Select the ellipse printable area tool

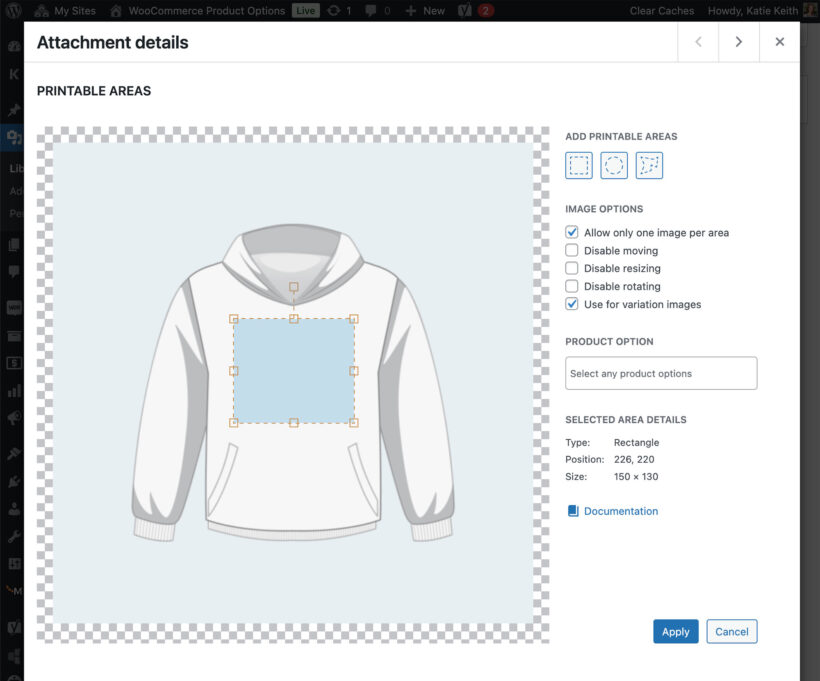click(x=614, y=165)
